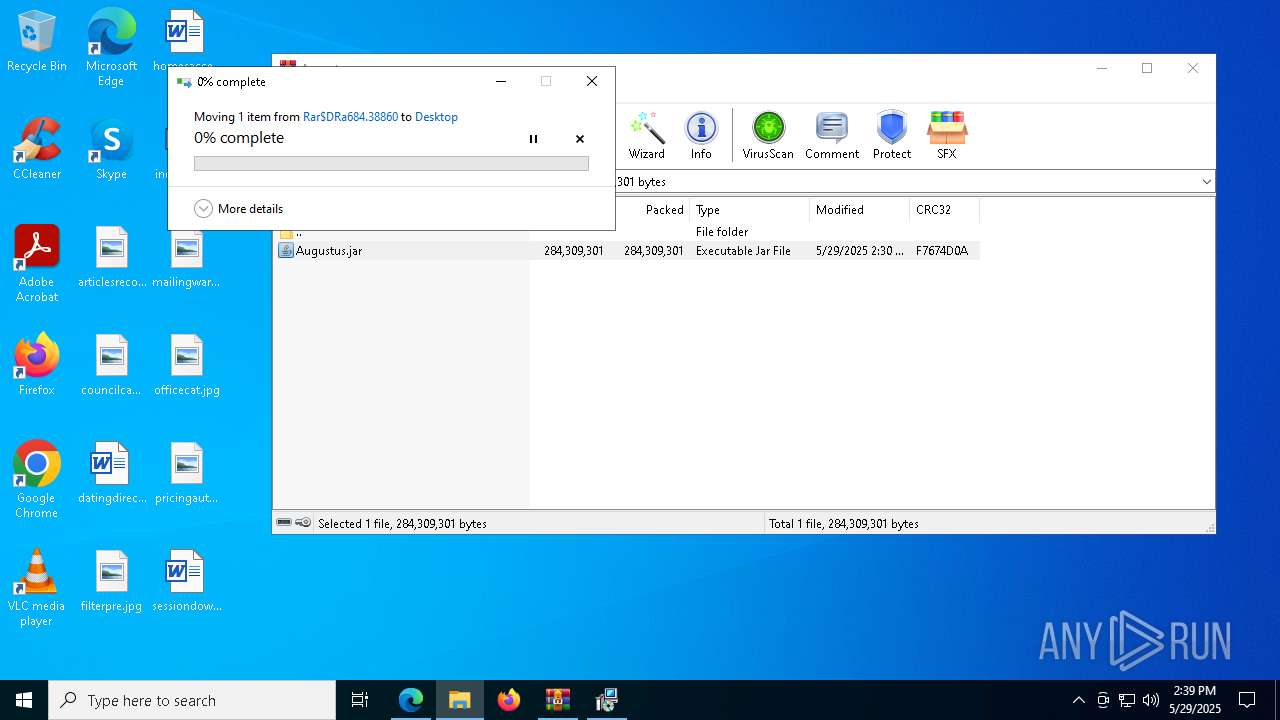1280x720 pixels.
Task: Select councilca image file on desktop
Action: pyautogui.click(x=112, y=365)
